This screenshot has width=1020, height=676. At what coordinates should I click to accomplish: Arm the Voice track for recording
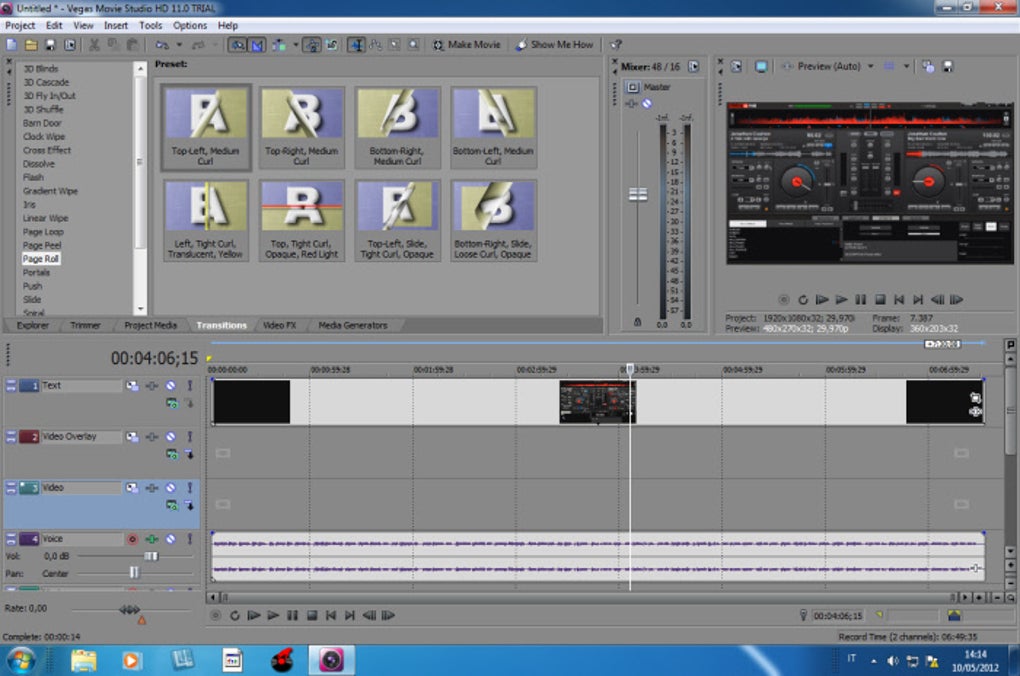132,539
